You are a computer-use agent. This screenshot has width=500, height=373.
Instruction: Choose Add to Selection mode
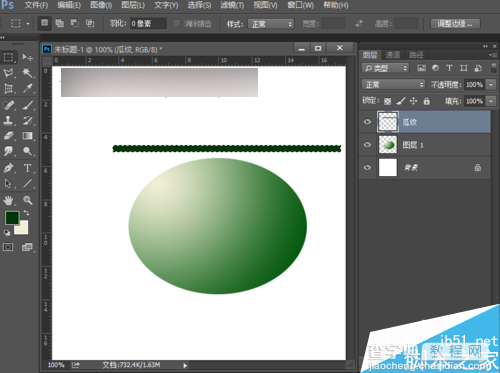coord(59,23)
